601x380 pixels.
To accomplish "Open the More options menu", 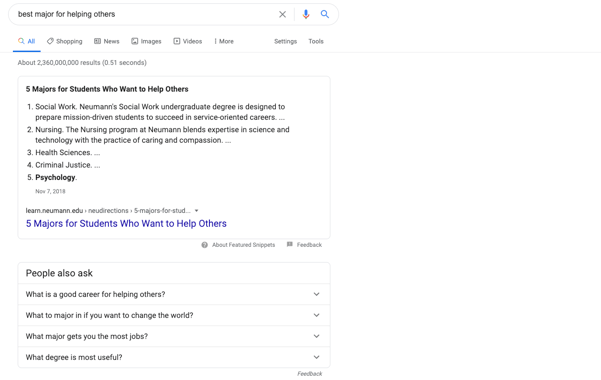I will 224,41.
